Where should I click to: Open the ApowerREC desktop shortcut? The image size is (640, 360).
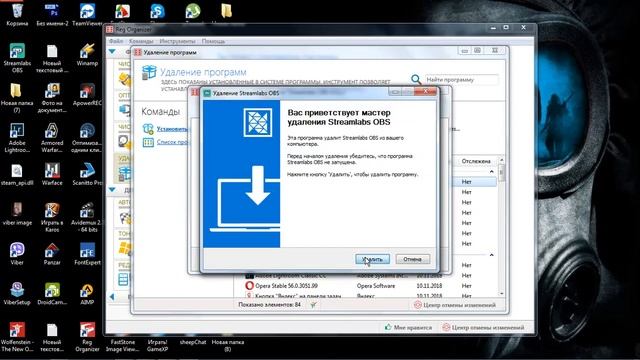[87, 95]
